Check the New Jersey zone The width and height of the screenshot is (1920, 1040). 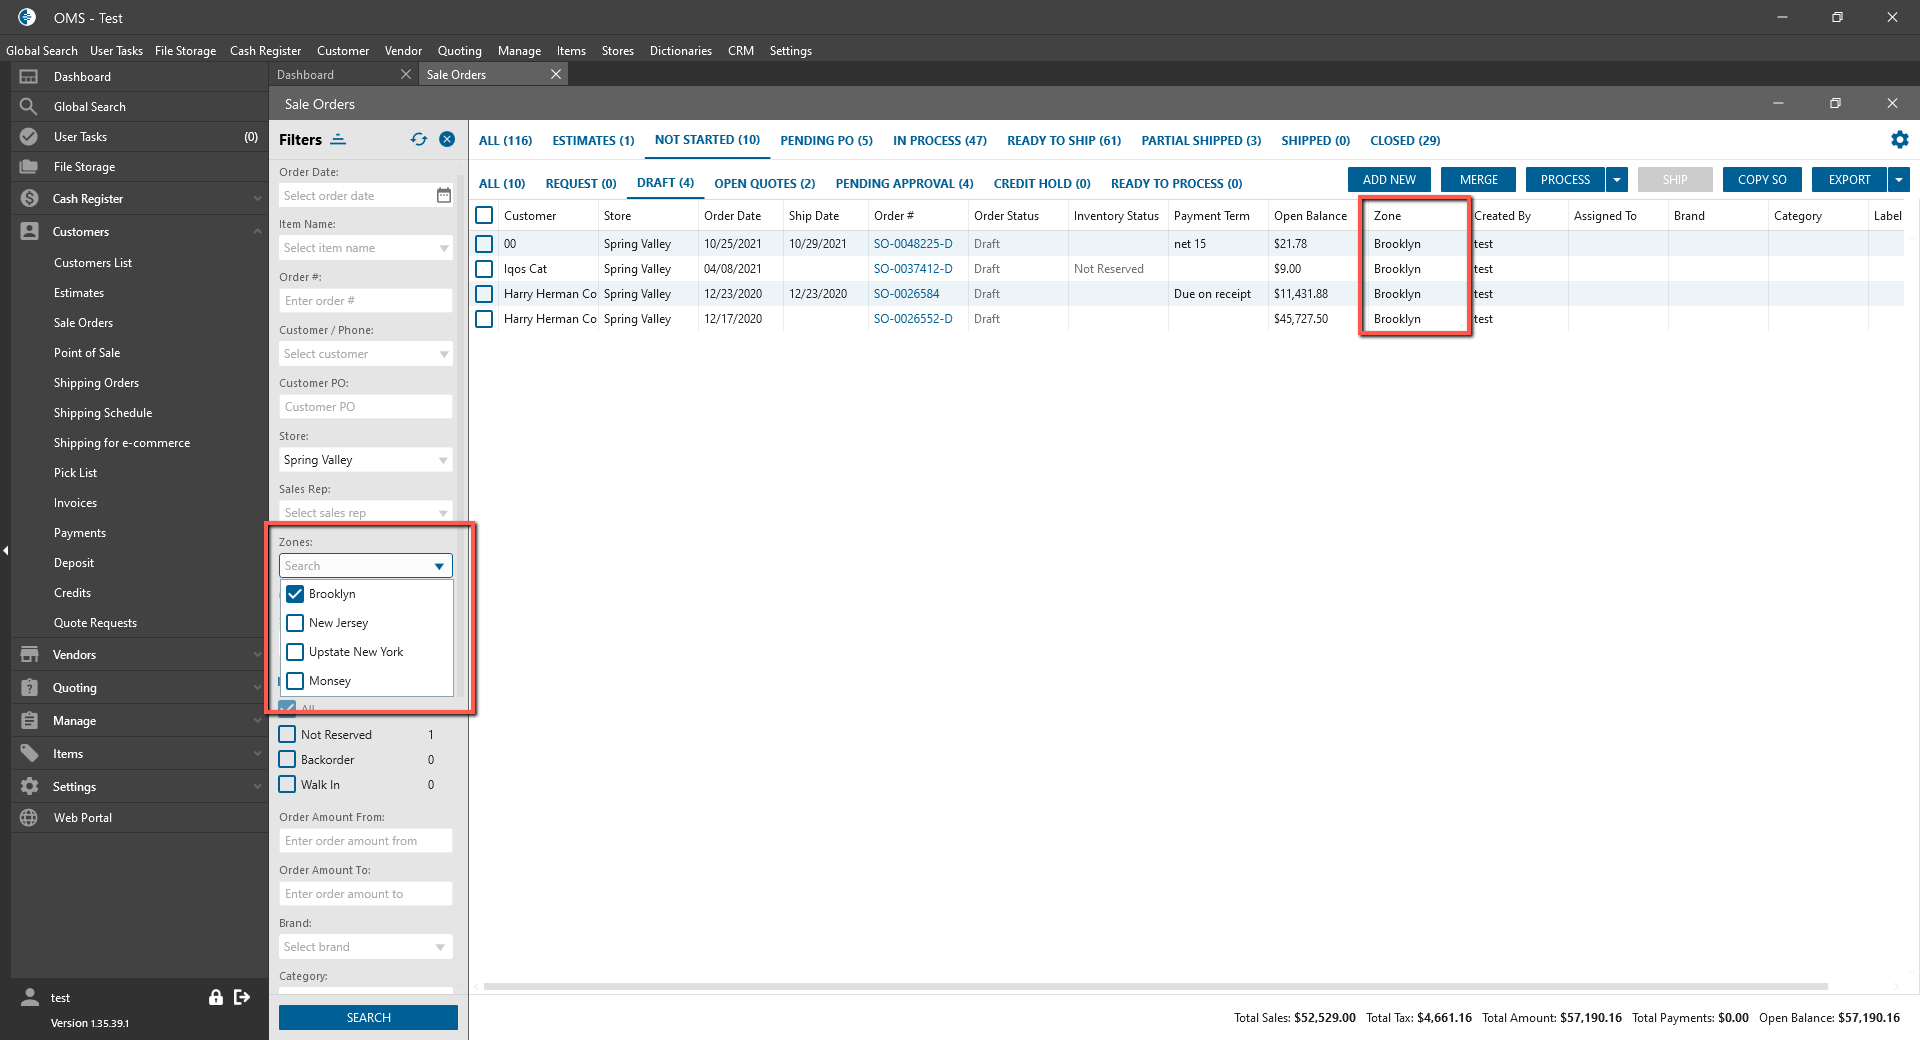pos(295,623)
